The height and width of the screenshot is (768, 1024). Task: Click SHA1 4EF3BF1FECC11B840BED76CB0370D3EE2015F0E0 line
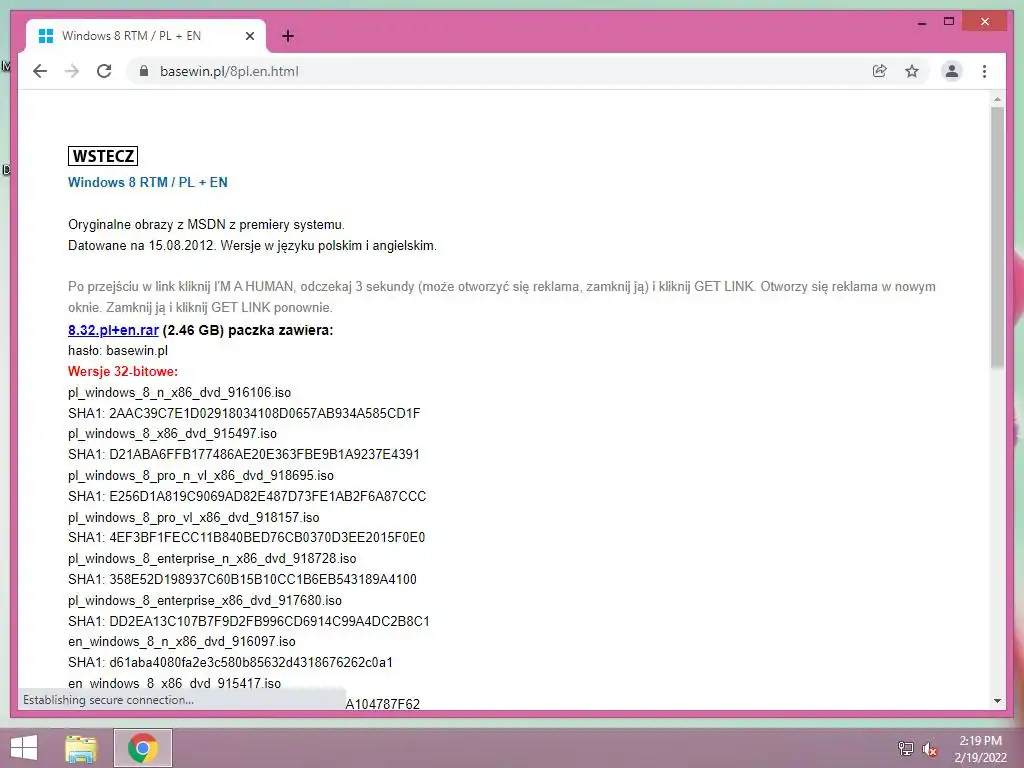tap(246, 537)
